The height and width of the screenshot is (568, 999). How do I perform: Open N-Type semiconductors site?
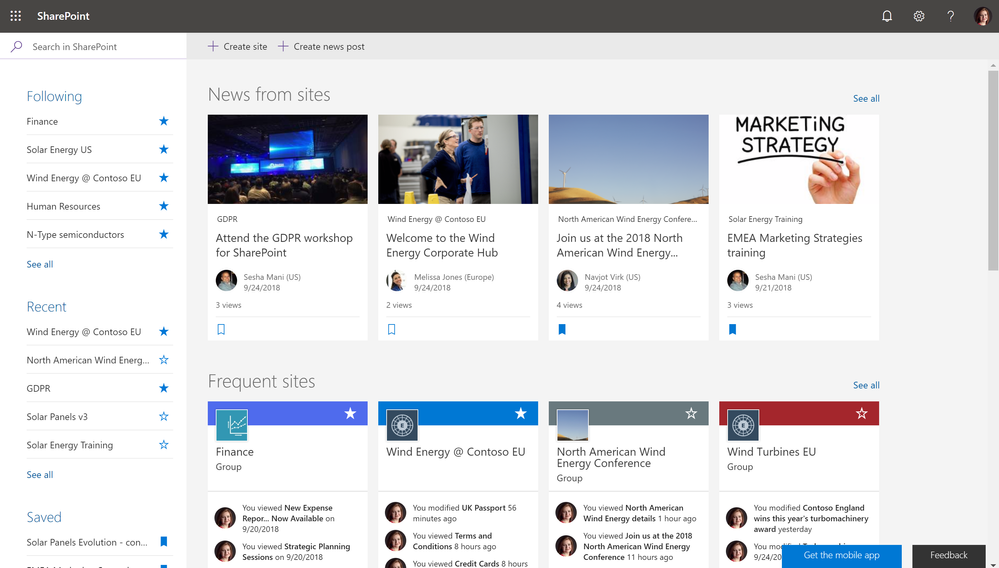[75, 234]
